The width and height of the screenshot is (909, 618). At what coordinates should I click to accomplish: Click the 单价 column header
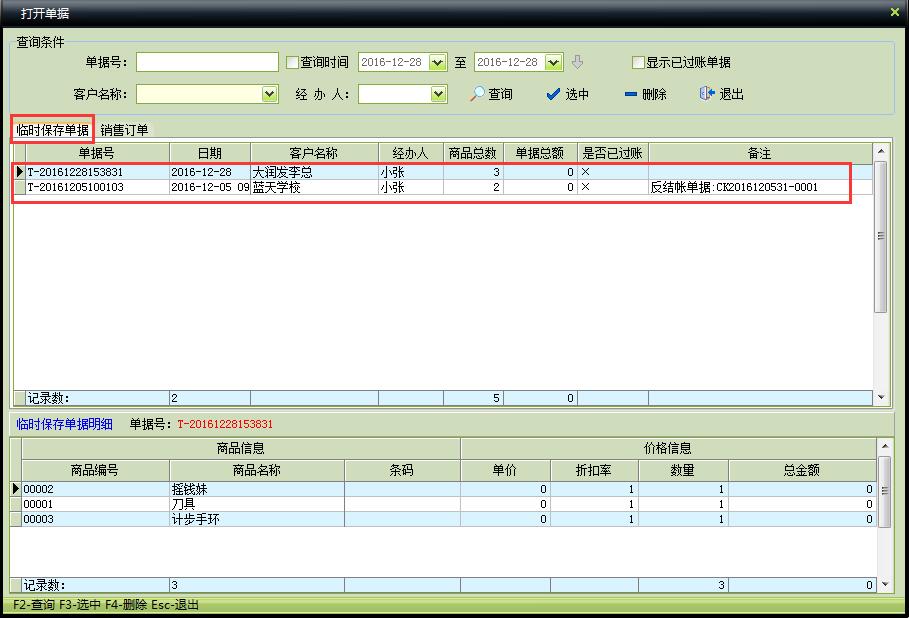[505, 470]
